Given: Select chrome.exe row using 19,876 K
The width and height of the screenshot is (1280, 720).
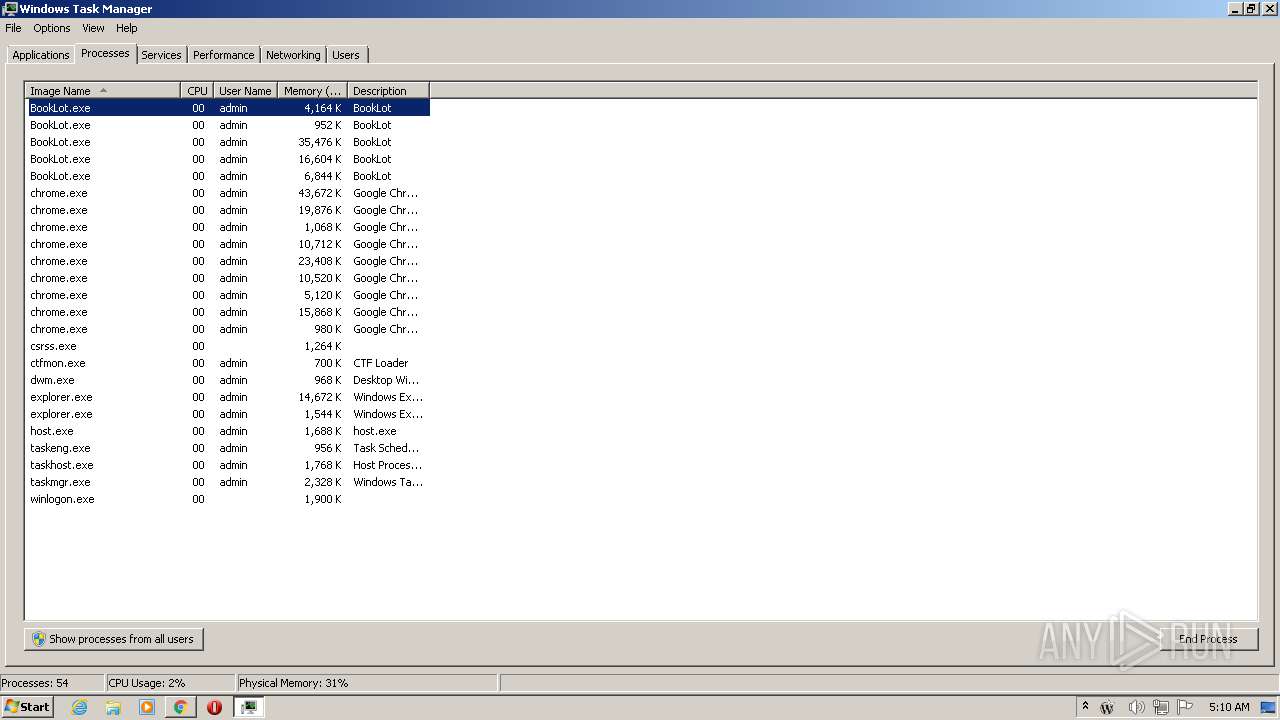Looking at the screenshot, I should click(228, 210).
